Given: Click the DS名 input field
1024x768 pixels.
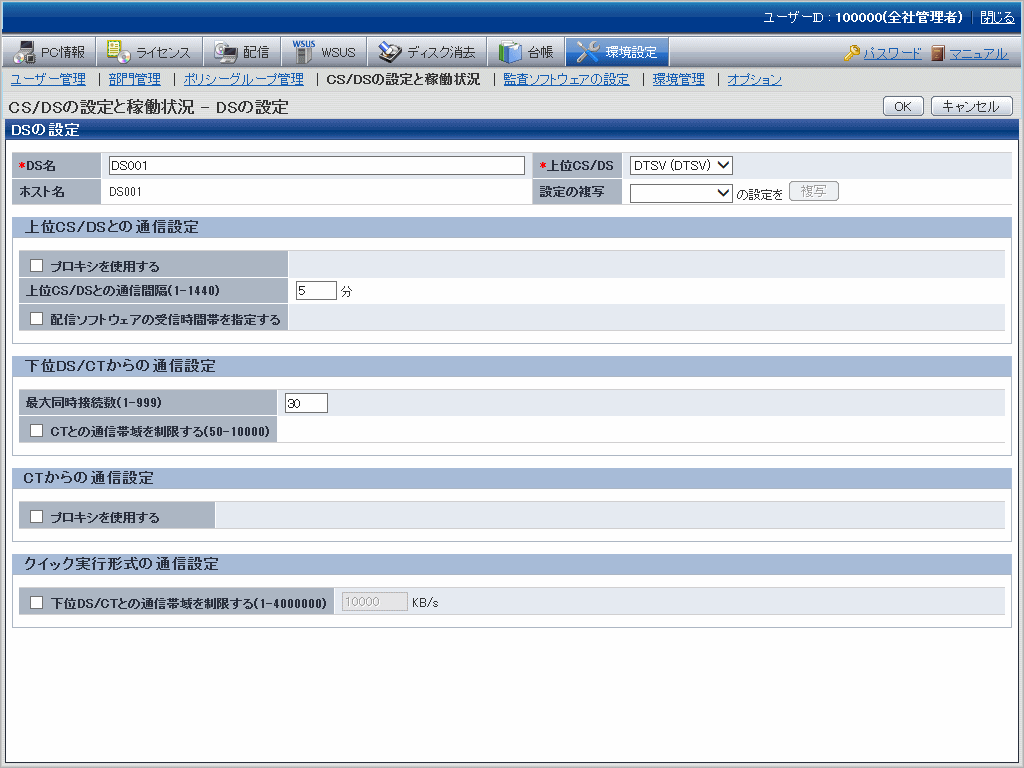Looking at the screenshot, I should coord(317,165).
